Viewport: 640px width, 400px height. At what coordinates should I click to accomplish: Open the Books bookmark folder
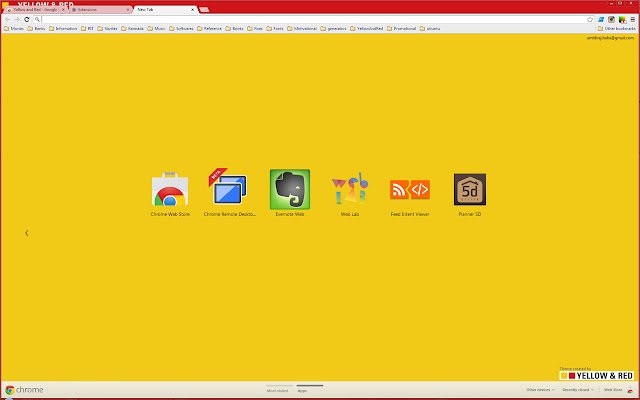click(235, 29)
